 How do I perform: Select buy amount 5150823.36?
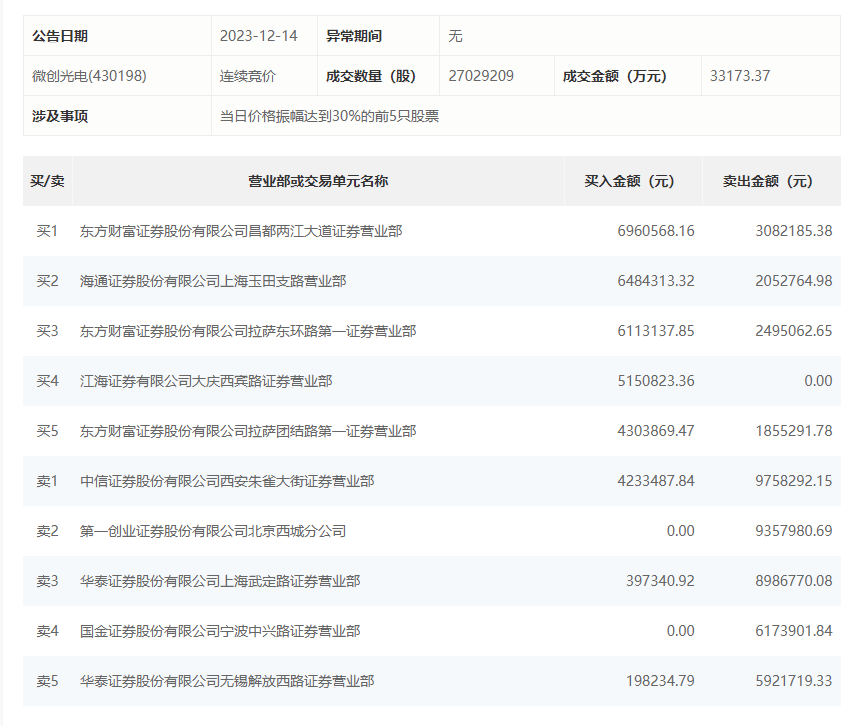pyautogui.click(x=656, y=380)
